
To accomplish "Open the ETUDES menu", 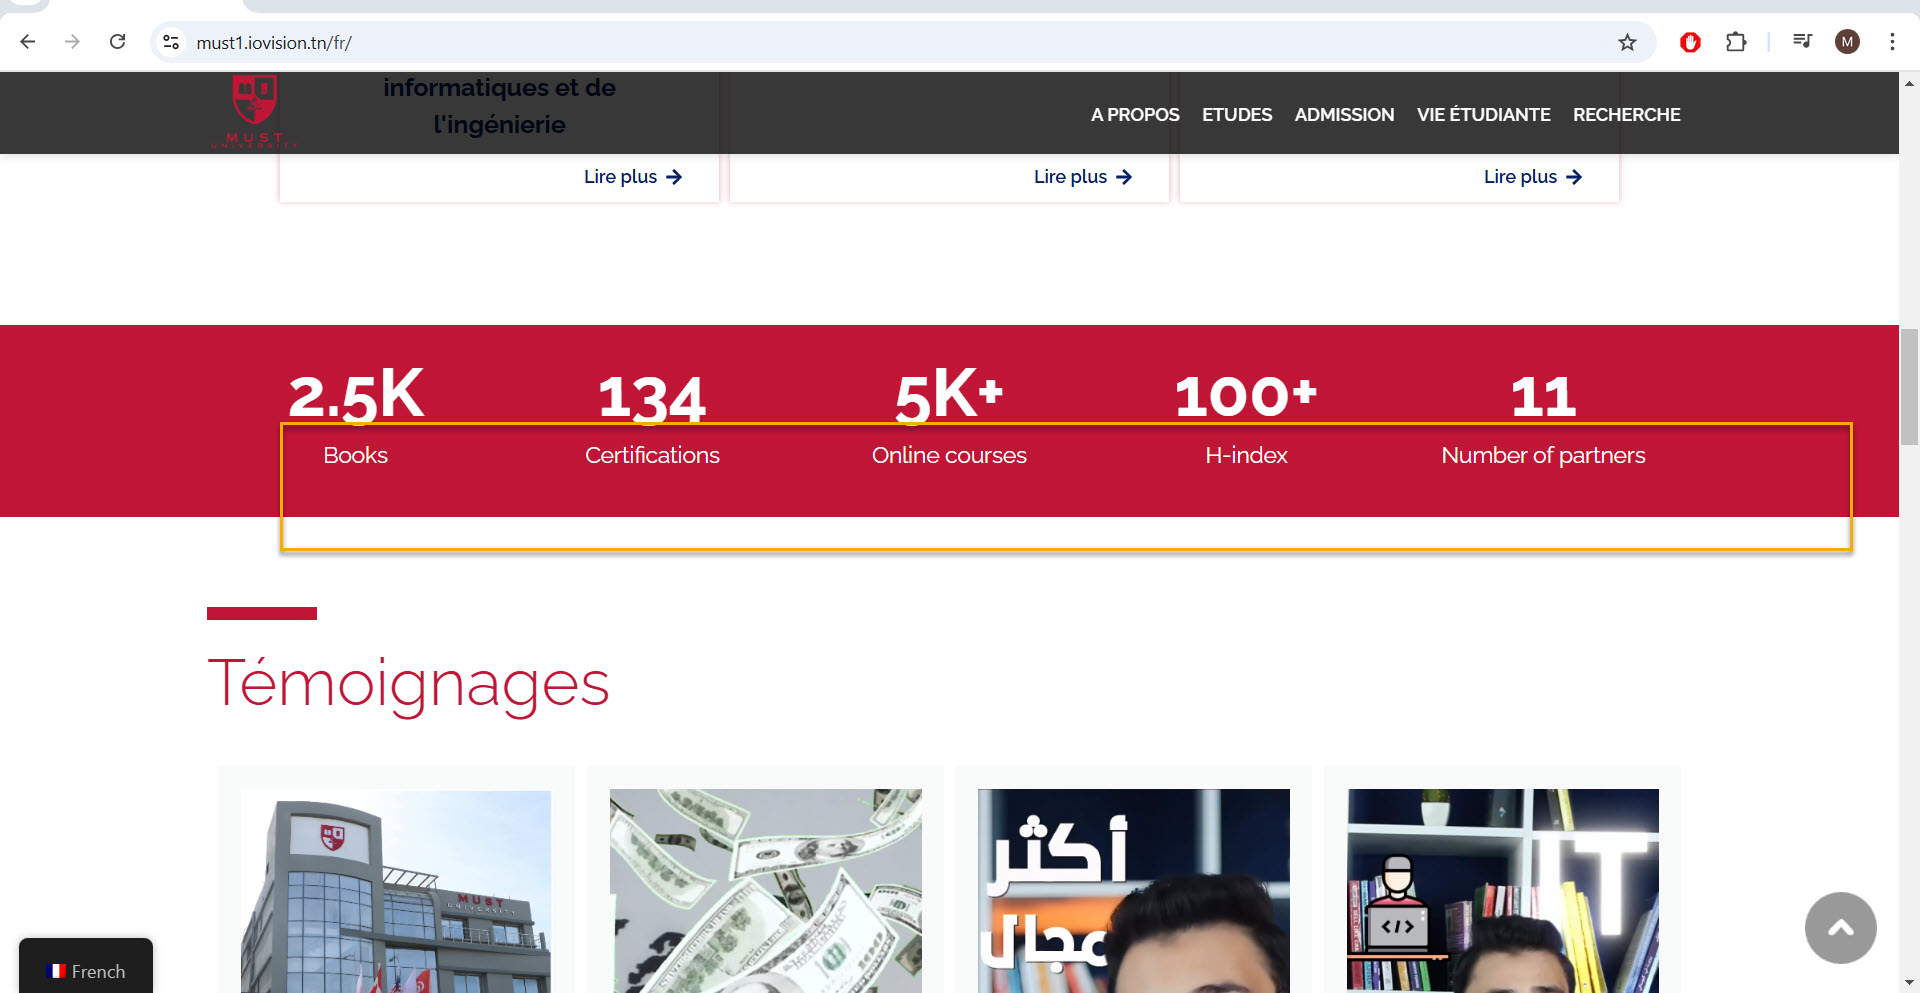I will coord(1237,115).
